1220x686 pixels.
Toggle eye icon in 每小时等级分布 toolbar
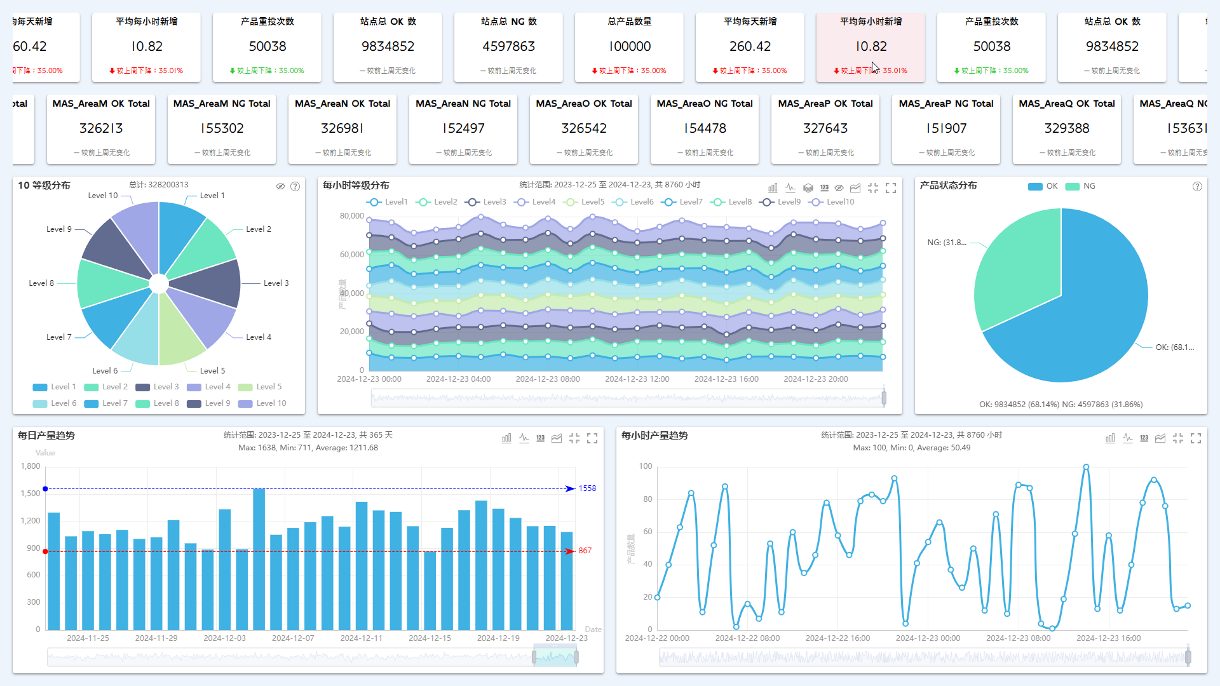point(840,187)
